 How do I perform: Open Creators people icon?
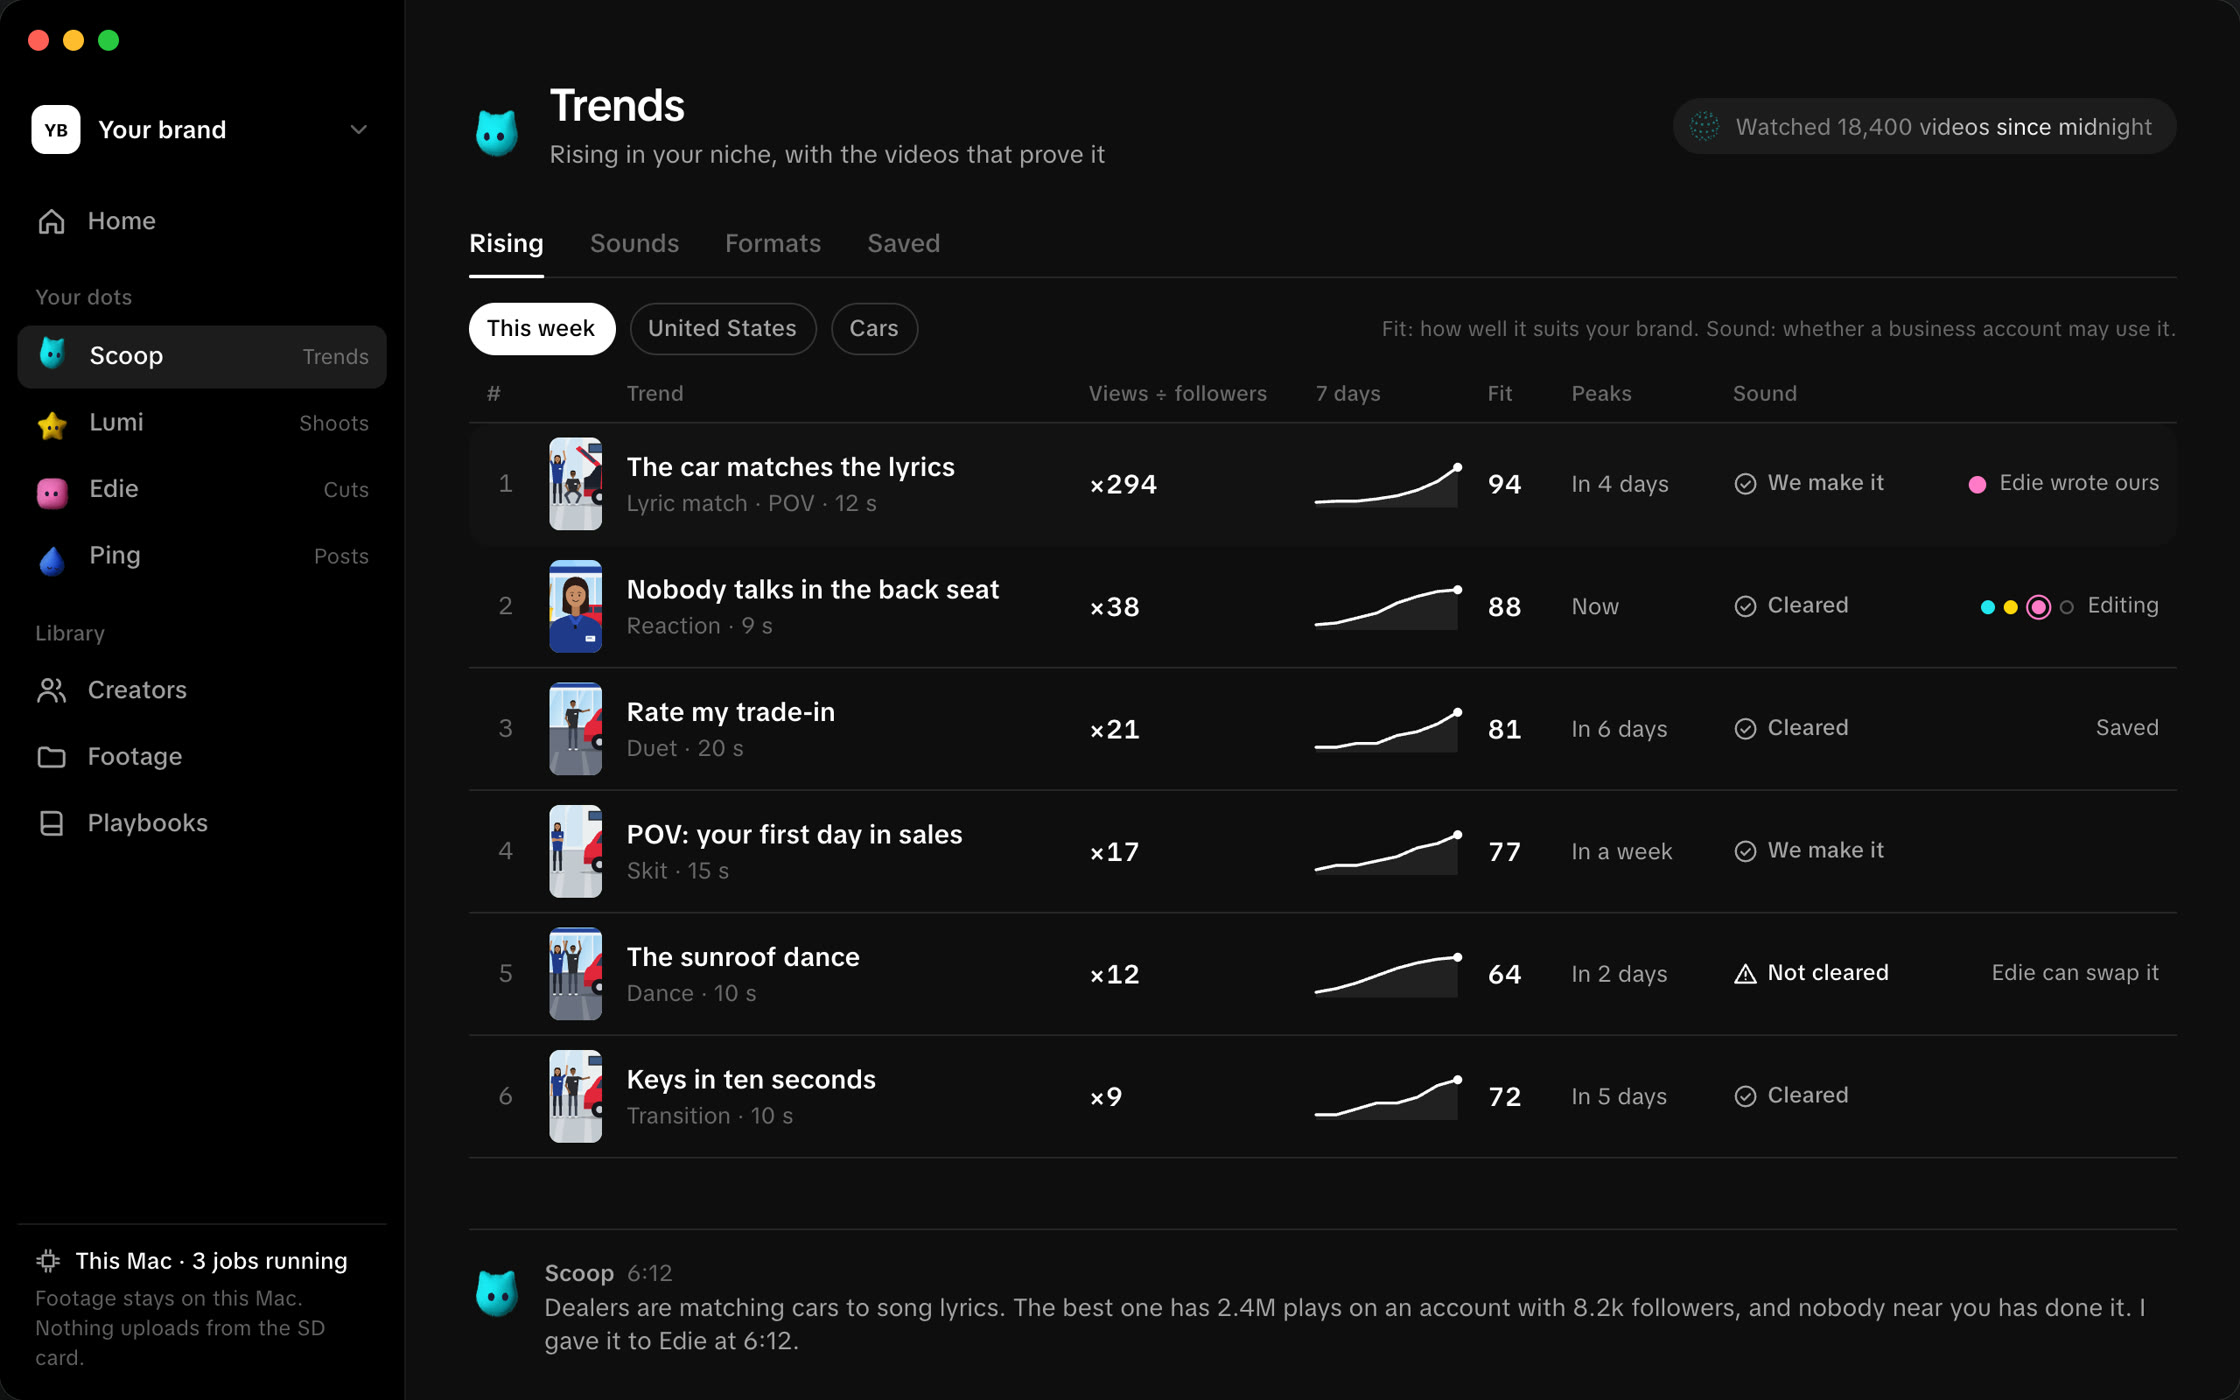[51, 690]
